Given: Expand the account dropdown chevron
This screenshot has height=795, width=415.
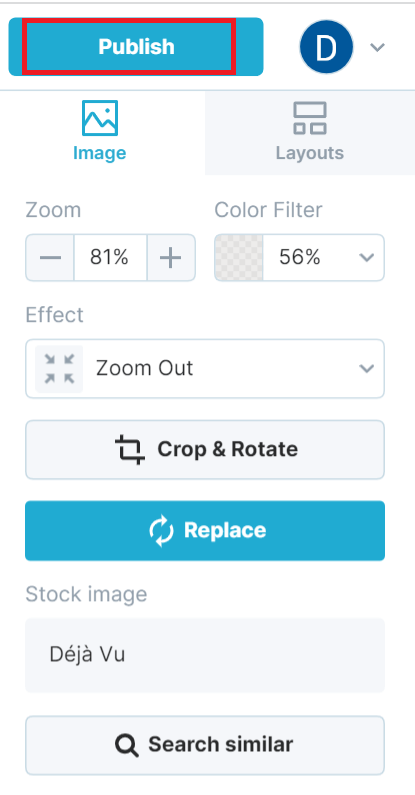Looking at the screenshot, I should tap(377, 47).
